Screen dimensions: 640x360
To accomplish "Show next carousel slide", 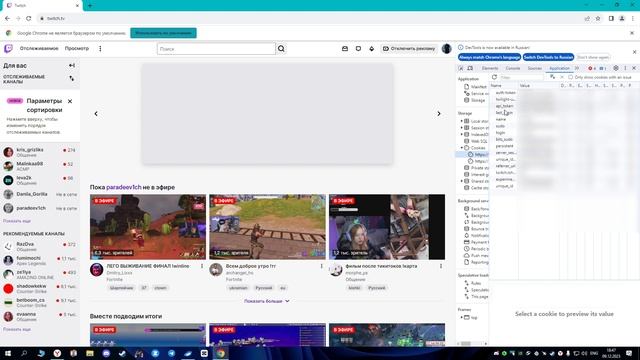I will [x=439, y=113].
